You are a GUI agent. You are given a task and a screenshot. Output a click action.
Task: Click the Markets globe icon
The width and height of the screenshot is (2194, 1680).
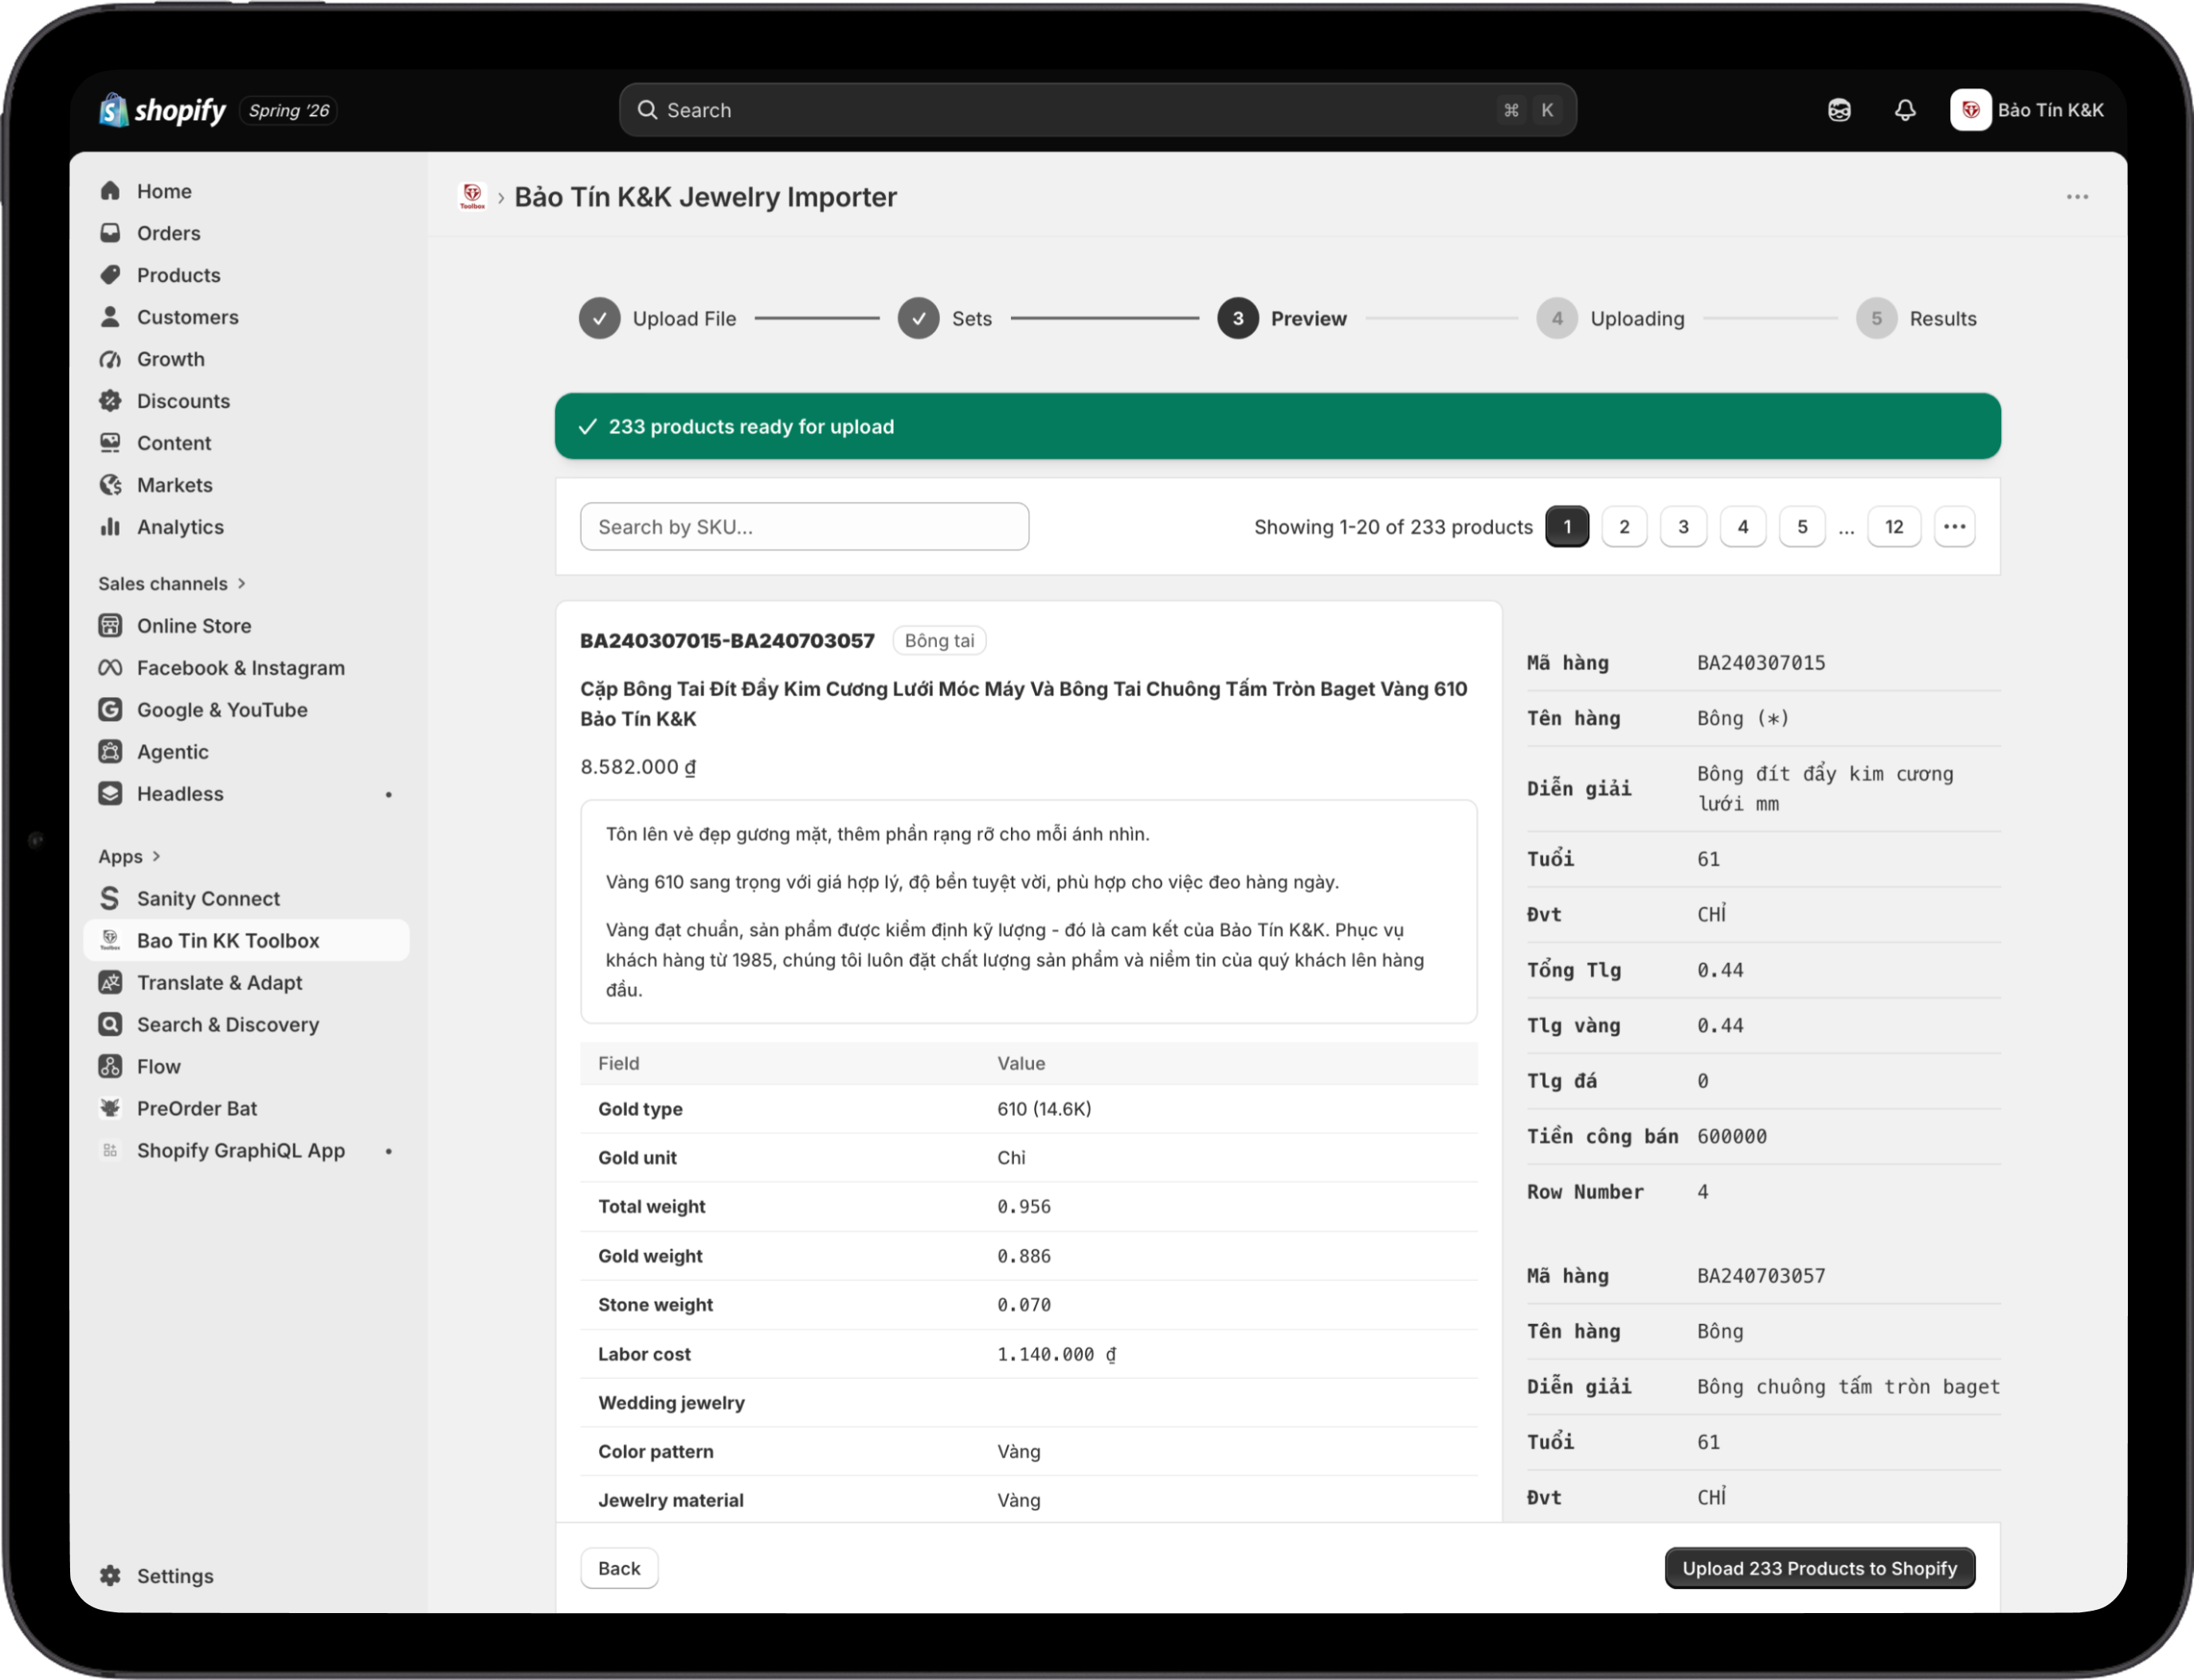(110, 485)
